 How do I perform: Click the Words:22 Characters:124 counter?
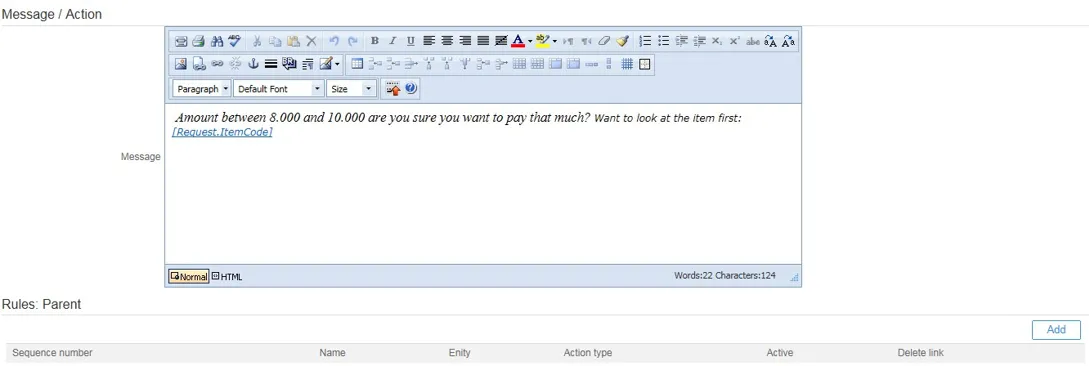click(x=724, y=275)
